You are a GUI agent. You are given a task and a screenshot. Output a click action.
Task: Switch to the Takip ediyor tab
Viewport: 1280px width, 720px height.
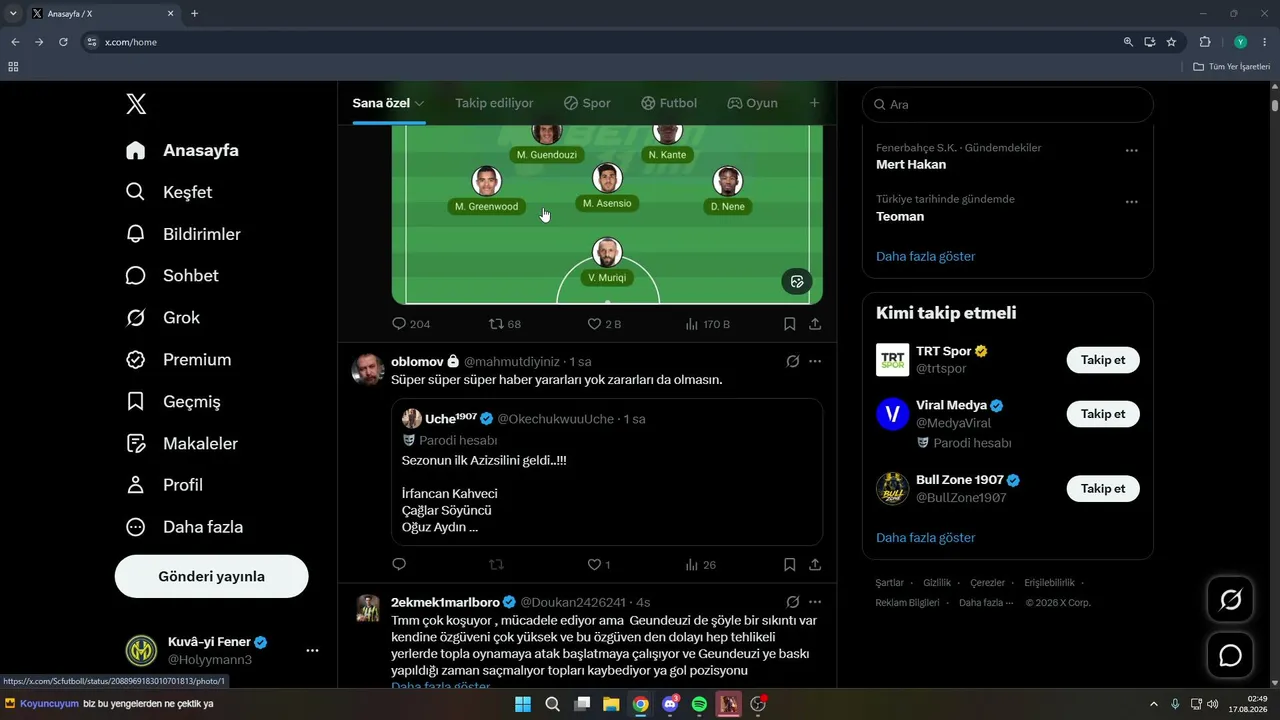(494, 103)
